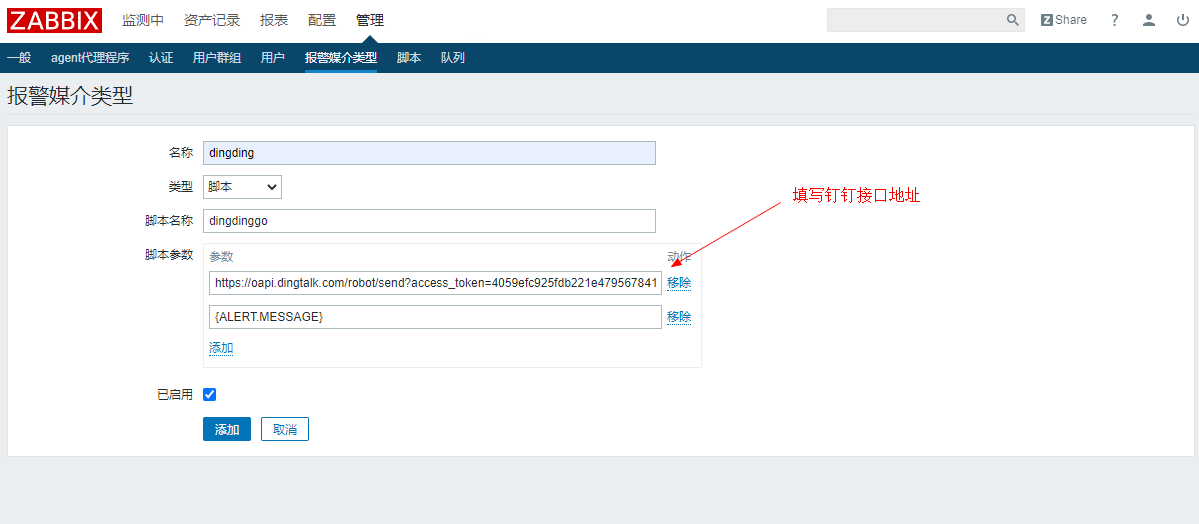Click the 取消 button
This screenshot has width=1199, height=524.
285,429
